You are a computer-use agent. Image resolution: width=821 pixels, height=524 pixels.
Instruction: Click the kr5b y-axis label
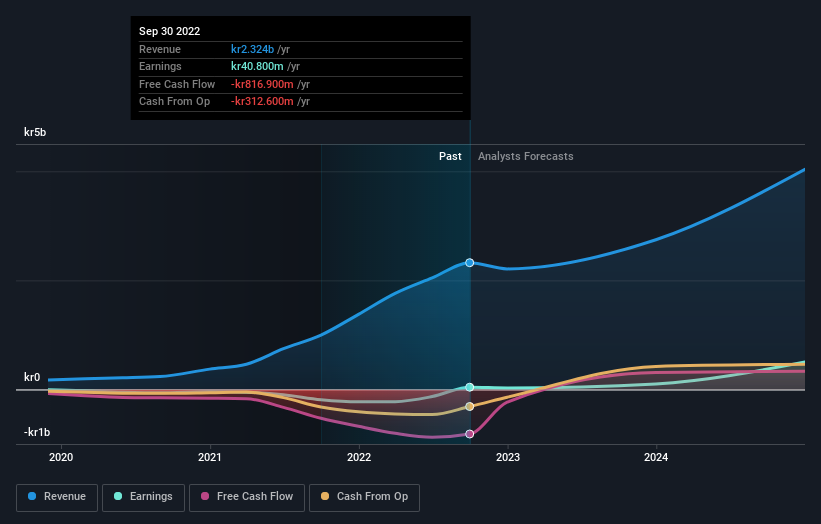35,132
